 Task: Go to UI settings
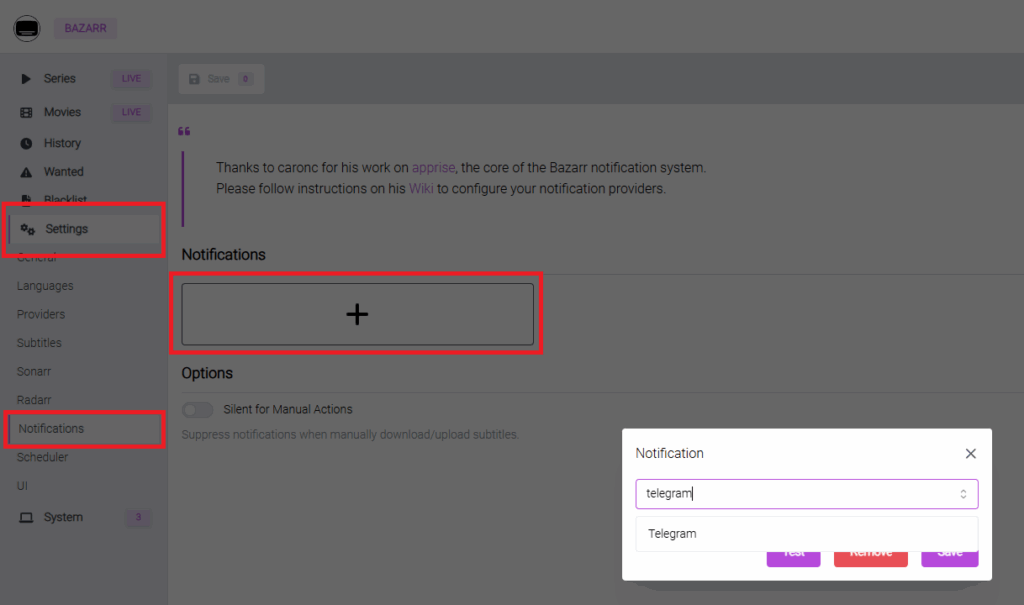tap(22, 486)
